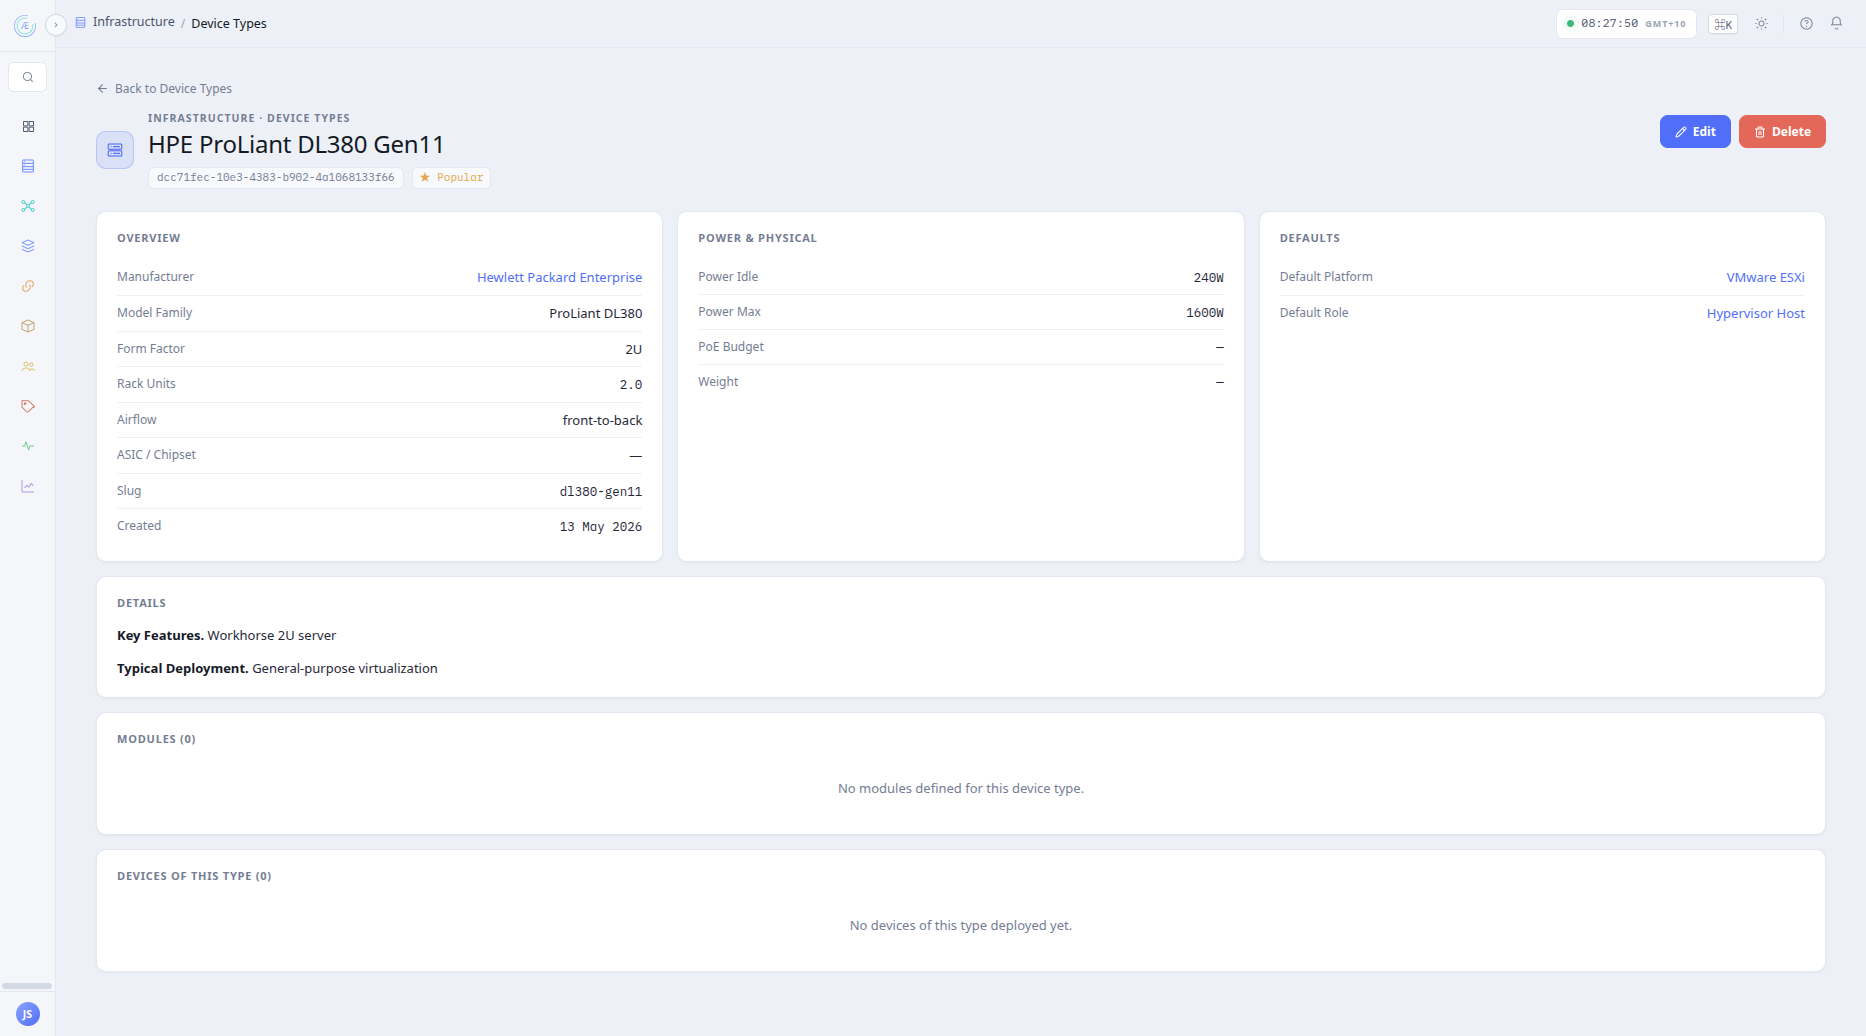Click the Power Max value '1600W'
The image size is (1866, 1036).
pyautogui.click(x=1205, y=313)
